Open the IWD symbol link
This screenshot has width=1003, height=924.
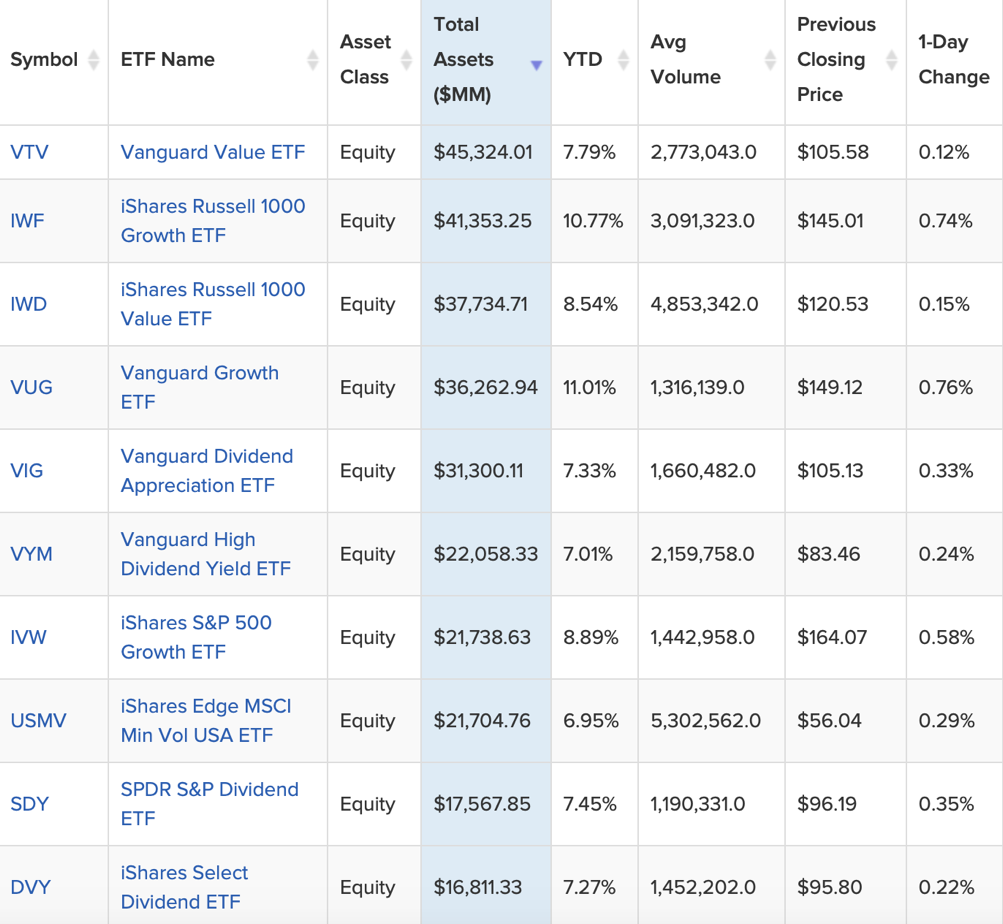click(29, 304)
